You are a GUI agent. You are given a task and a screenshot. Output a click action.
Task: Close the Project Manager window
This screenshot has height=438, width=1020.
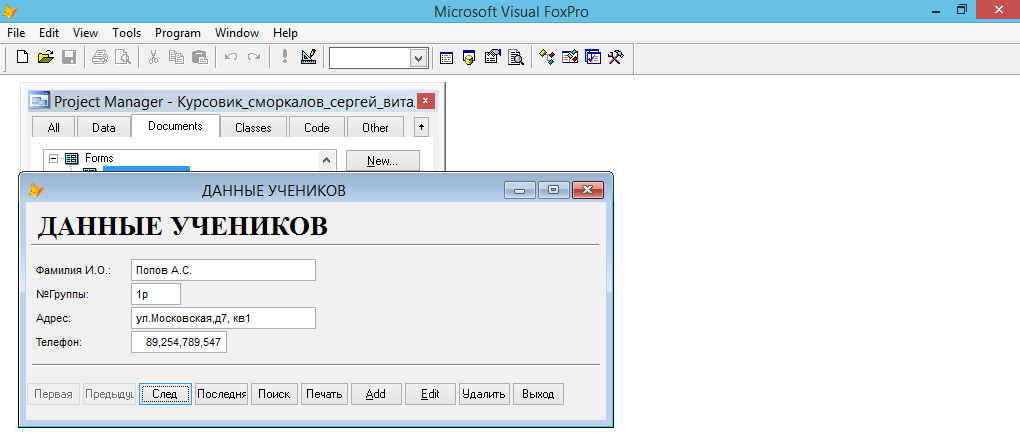pos(425,101)
